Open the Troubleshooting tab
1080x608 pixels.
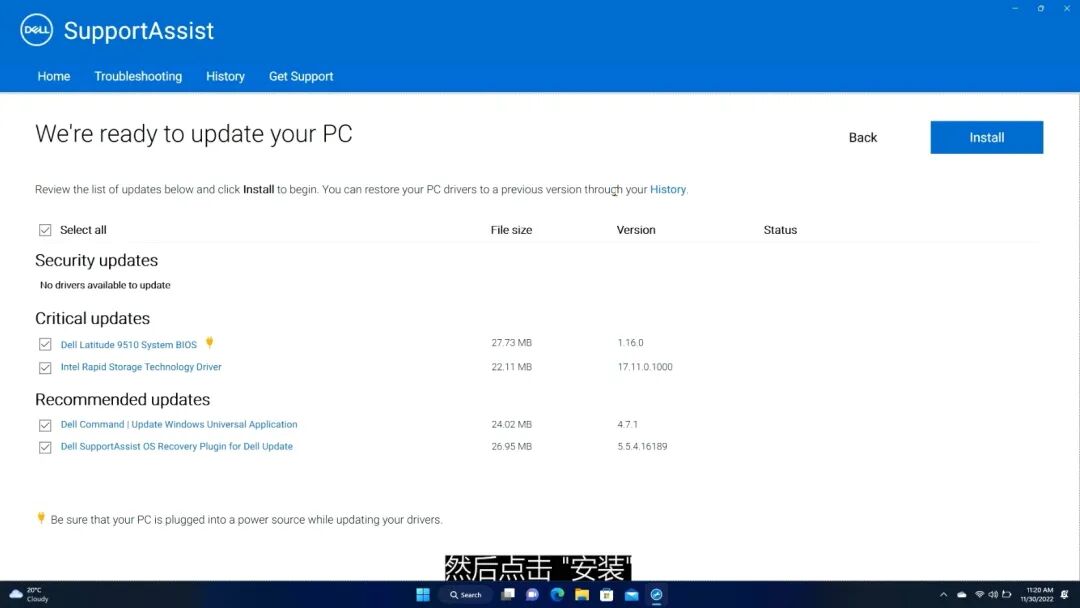coord(138,76)
